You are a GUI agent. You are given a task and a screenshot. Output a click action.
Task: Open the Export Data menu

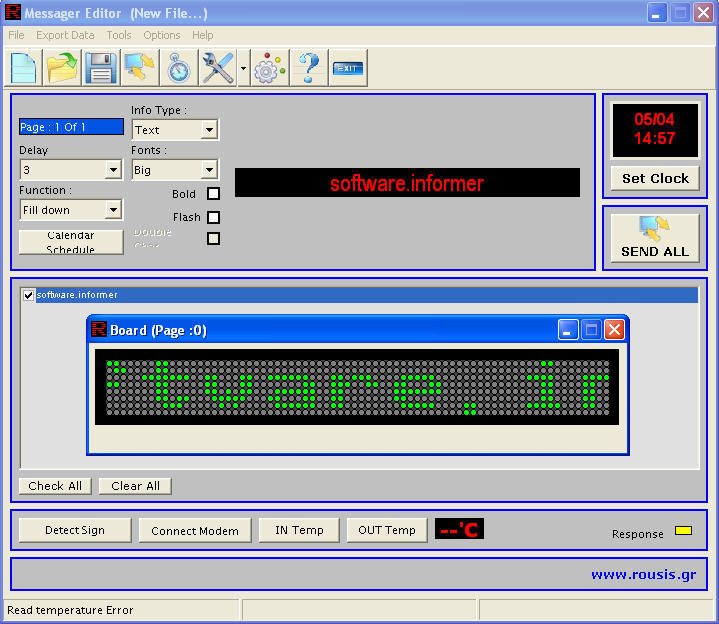click(65, 35)
